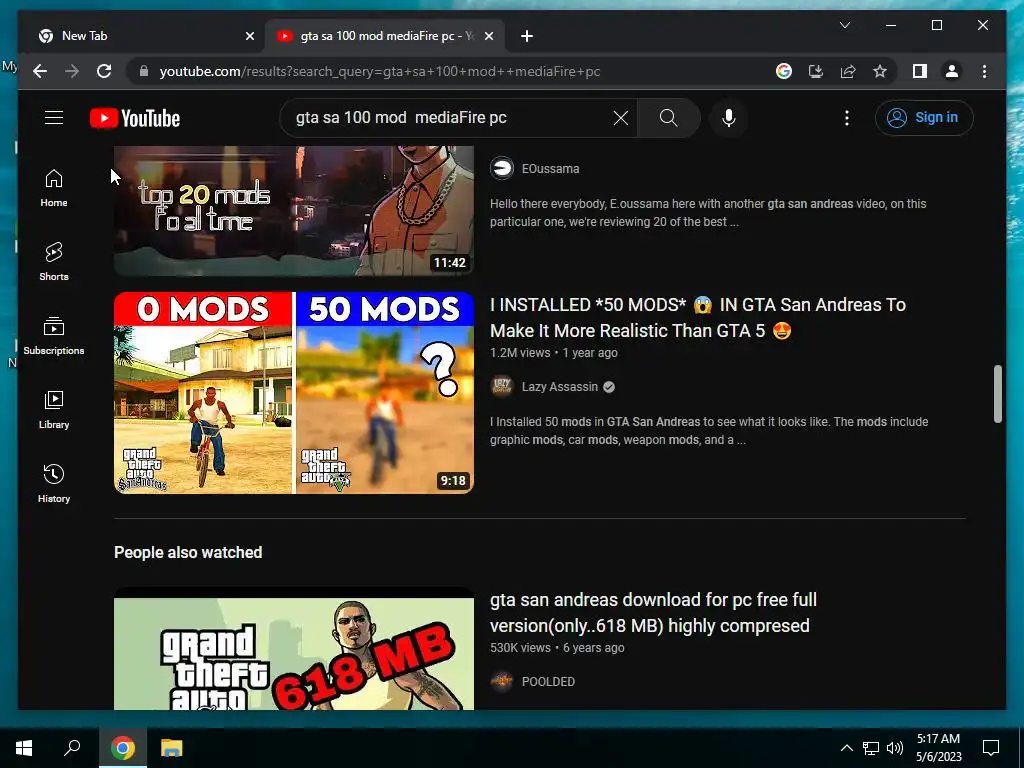
Task: Show hidden system tray icons
Action: point(846,748)
